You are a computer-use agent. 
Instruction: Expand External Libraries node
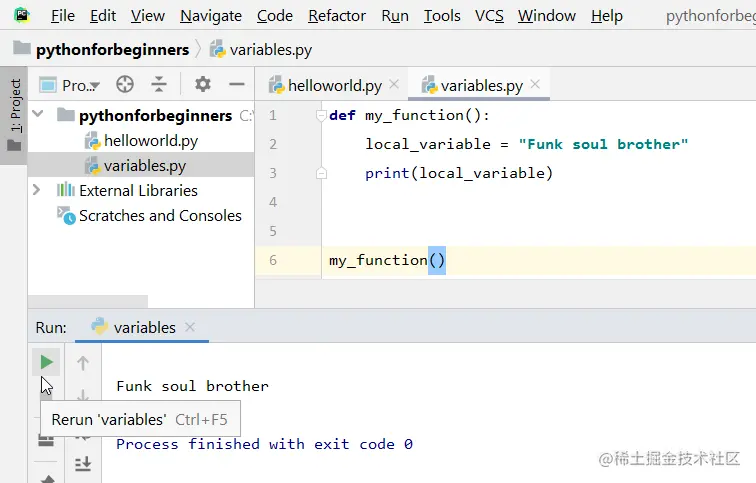pyautogui.click(x=37, y=190)
